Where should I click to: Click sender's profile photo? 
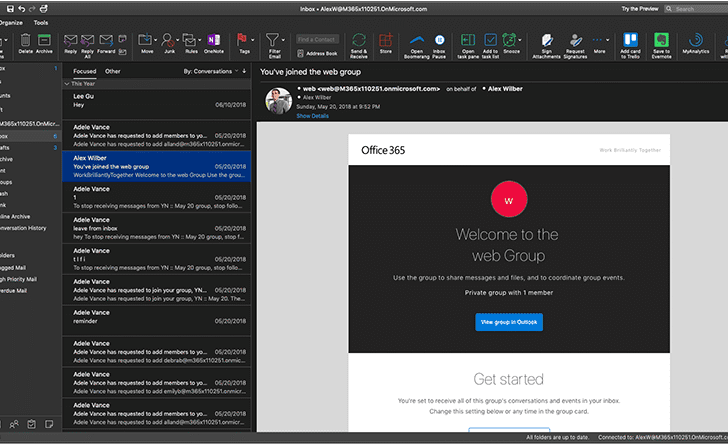(x=279, y=101)
